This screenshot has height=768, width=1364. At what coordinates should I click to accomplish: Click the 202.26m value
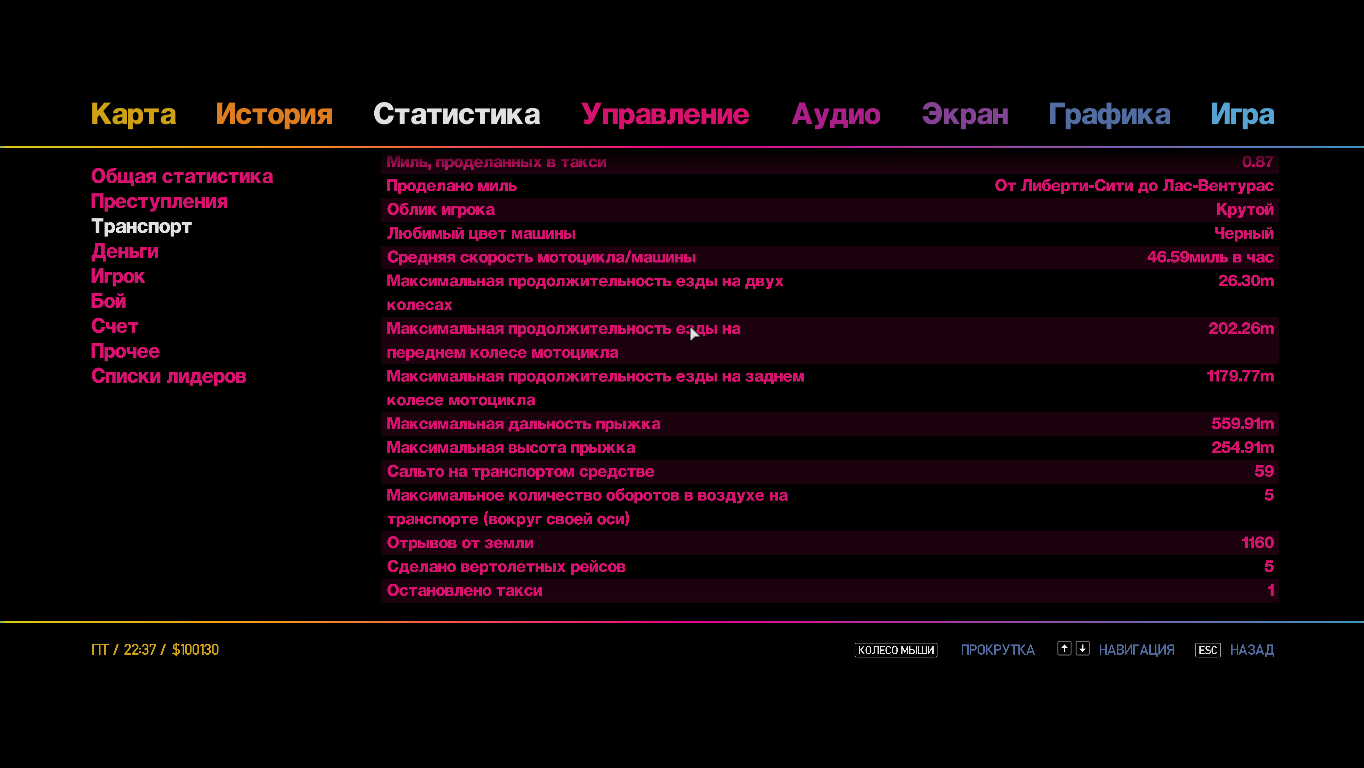coord(1241,329)
